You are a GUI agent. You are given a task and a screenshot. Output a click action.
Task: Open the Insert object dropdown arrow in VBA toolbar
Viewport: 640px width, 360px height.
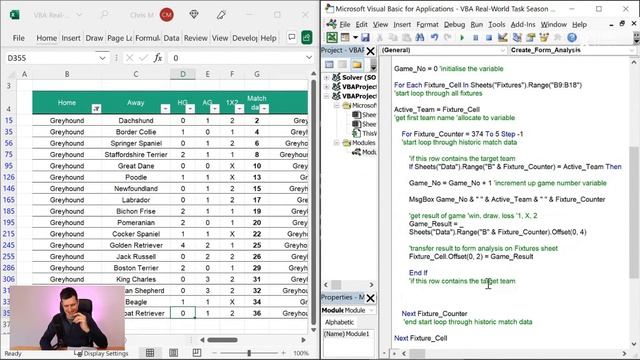pos(355,38)
